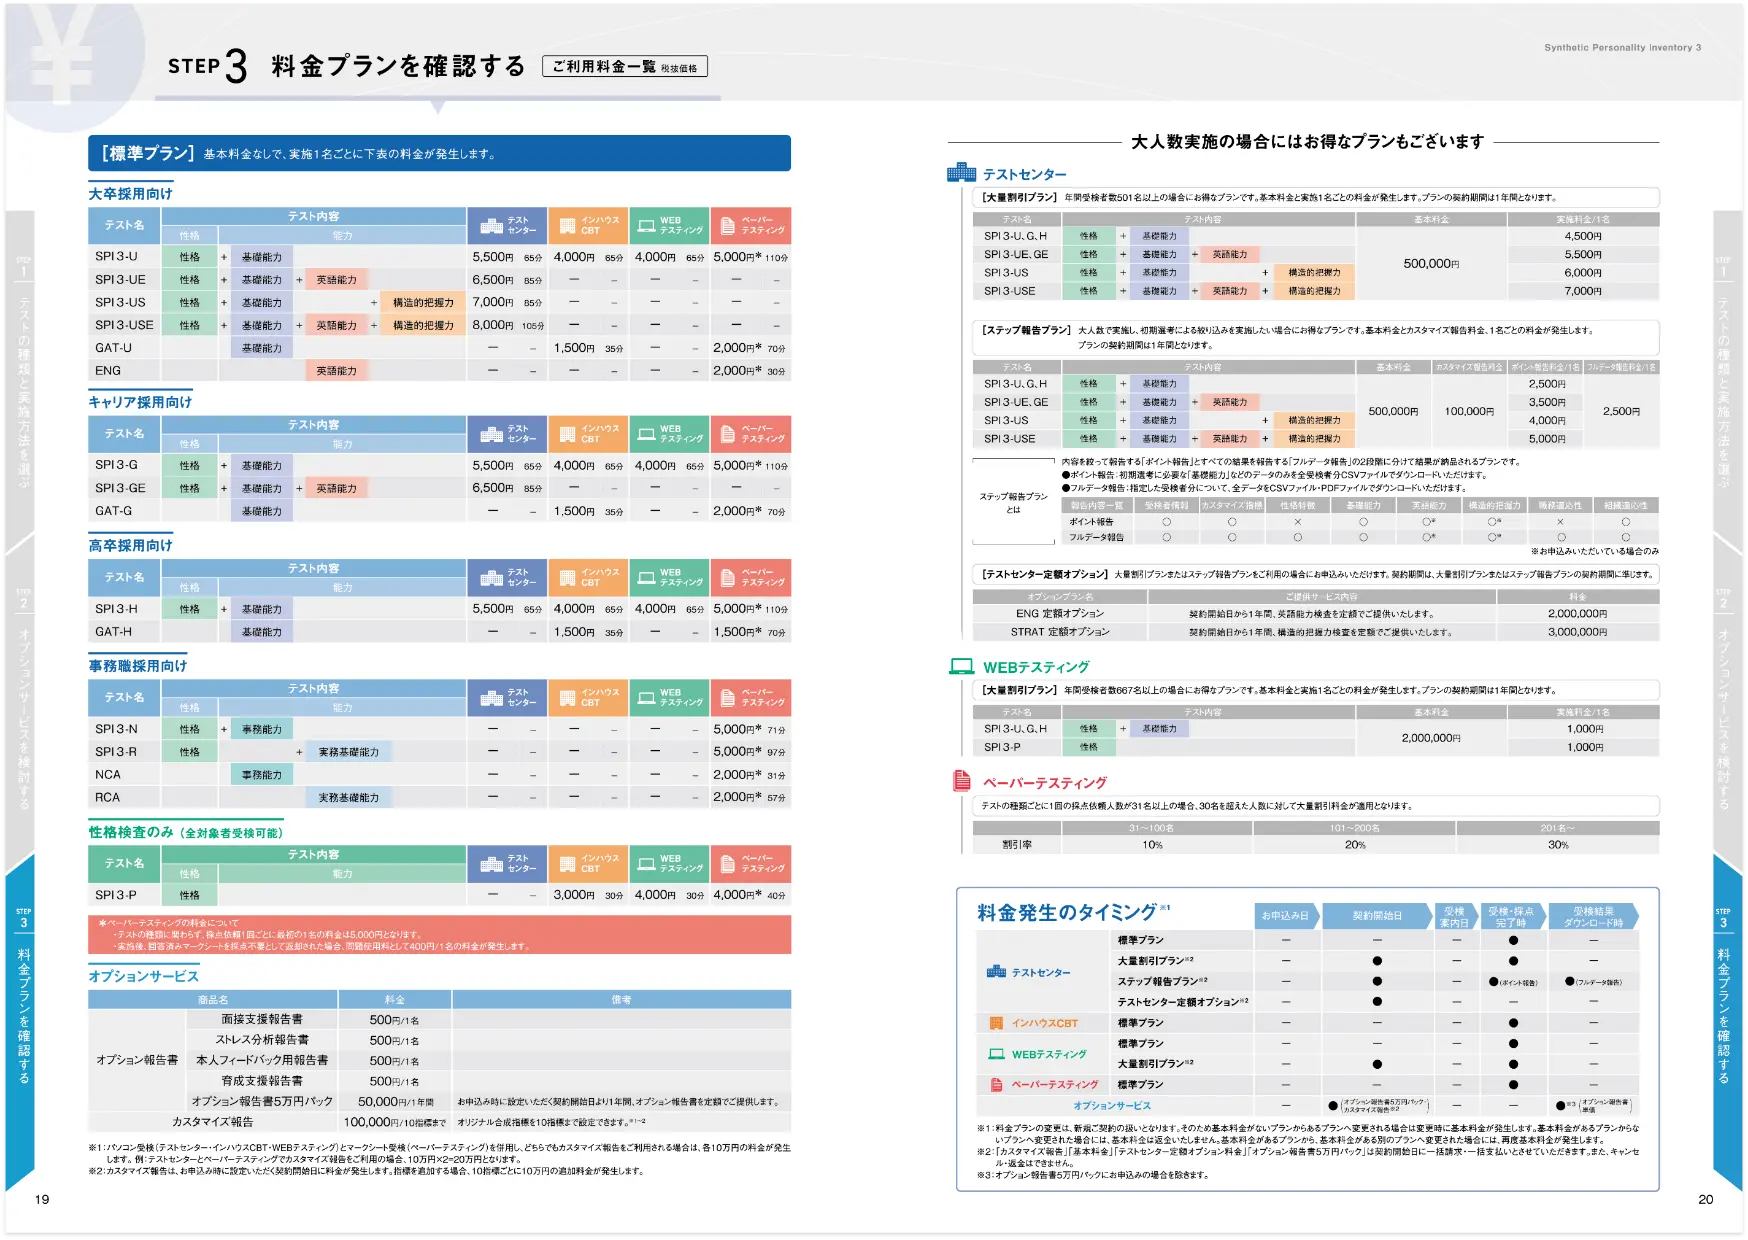This screenshot has width=1748, height=1240.
Task: Click the インハウスCBT icon in the 料金発生のタイミング table
Action: [996, 1023]
